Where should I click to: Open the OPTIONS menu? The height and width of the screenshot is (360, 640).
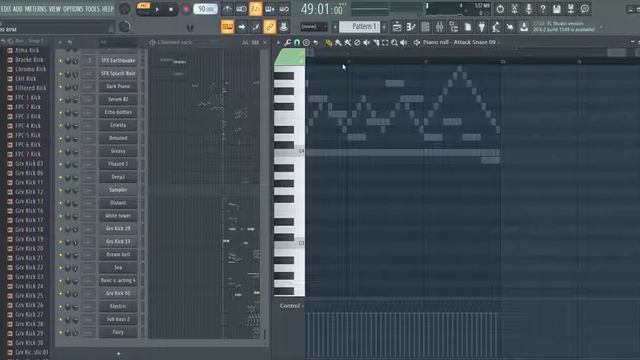click(73, 9)
